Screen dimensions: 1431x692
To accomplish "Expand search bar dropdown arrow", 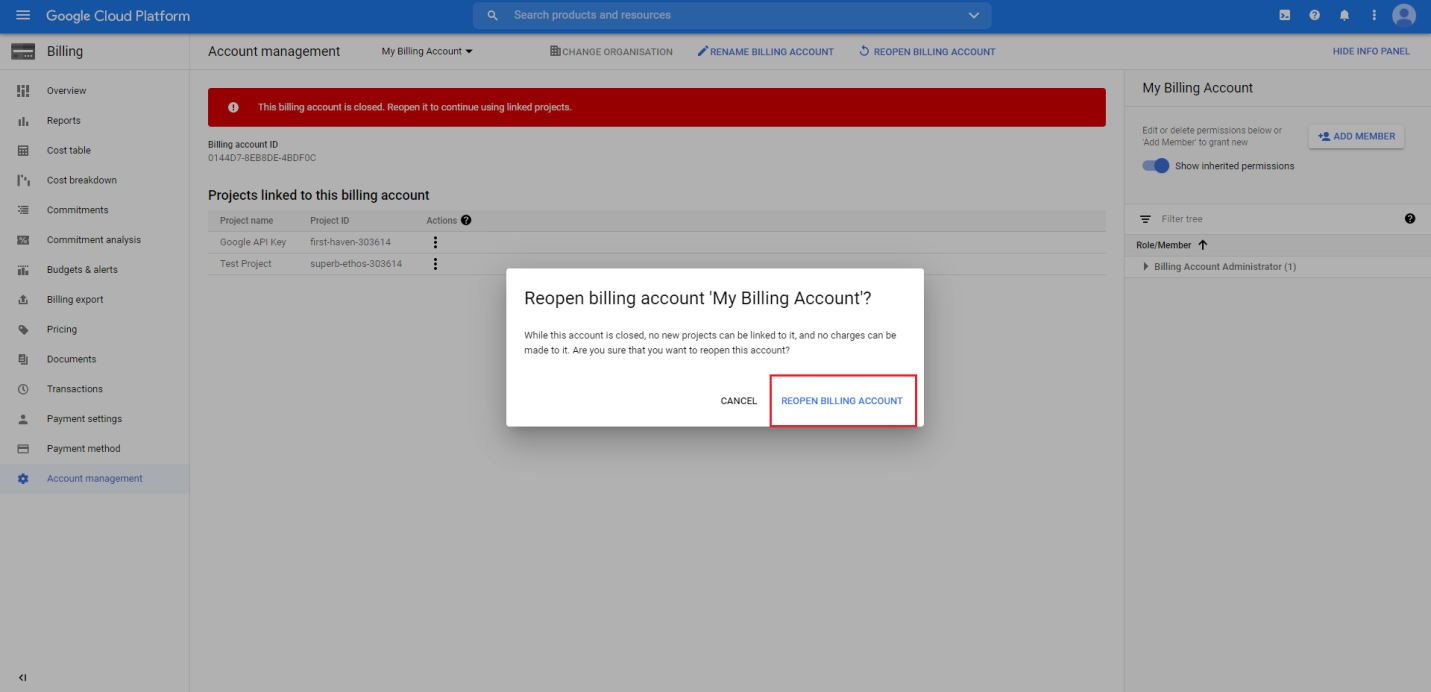I will click(974, 16).
